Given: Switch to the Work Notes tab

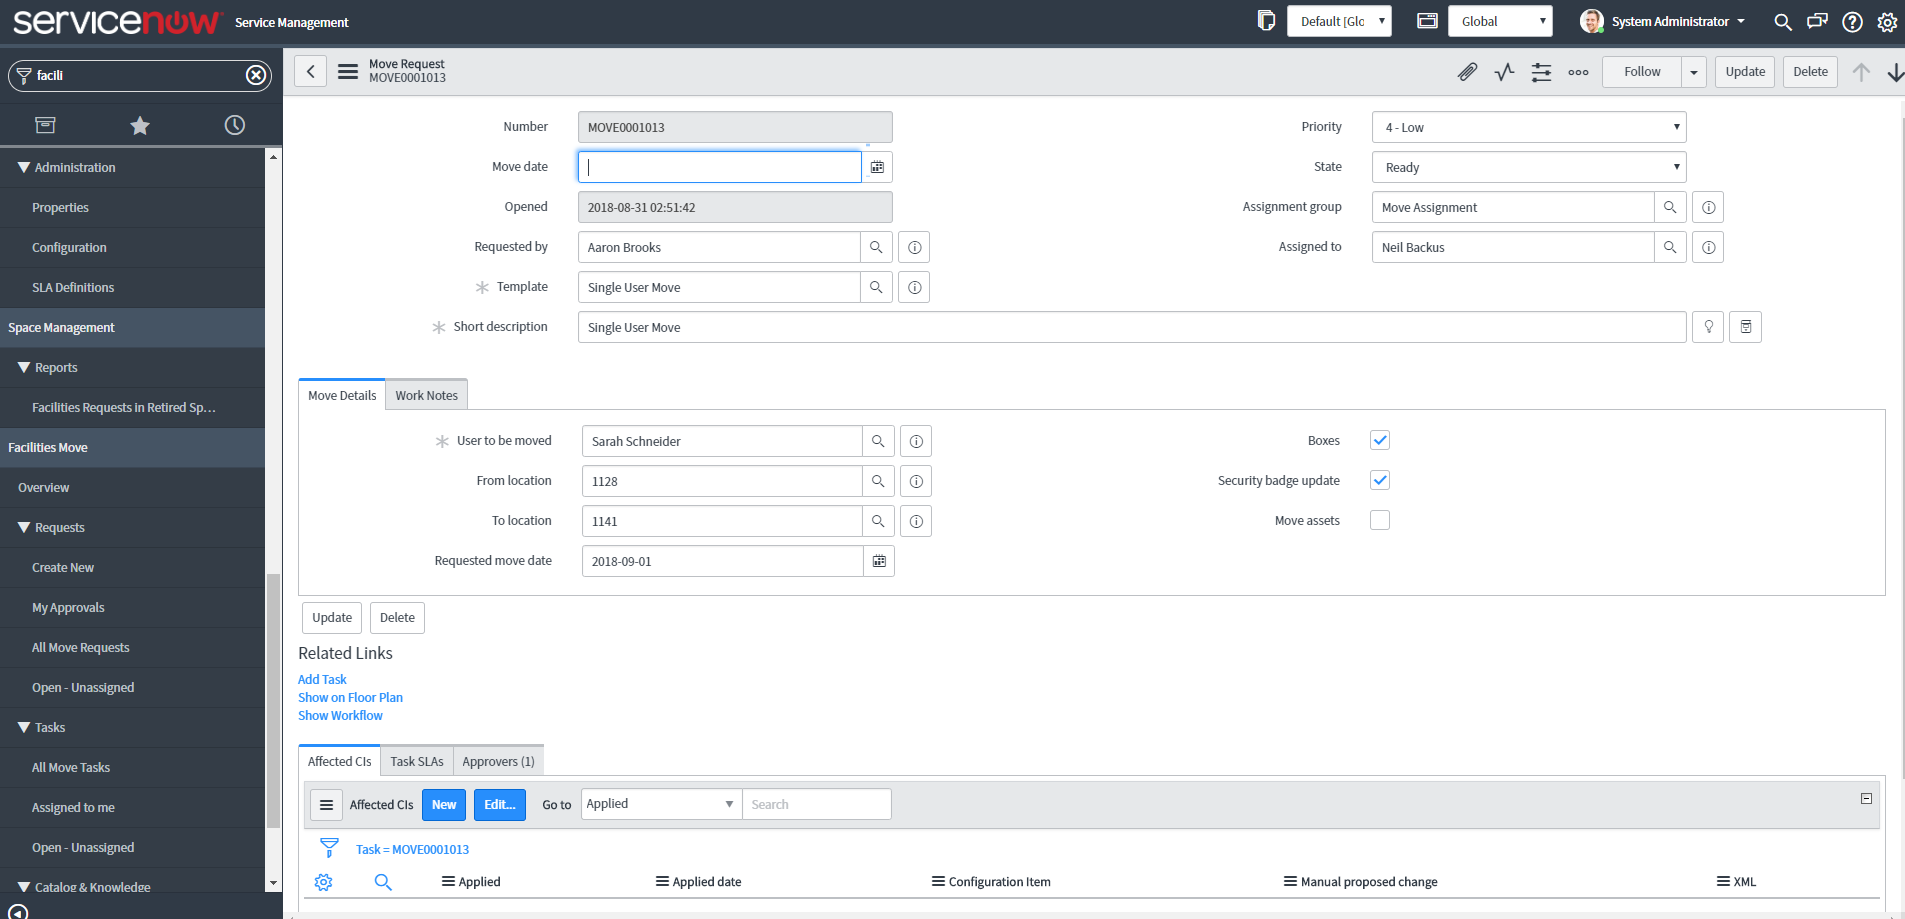Looking at the screenshot, I should tap(426, 394).
